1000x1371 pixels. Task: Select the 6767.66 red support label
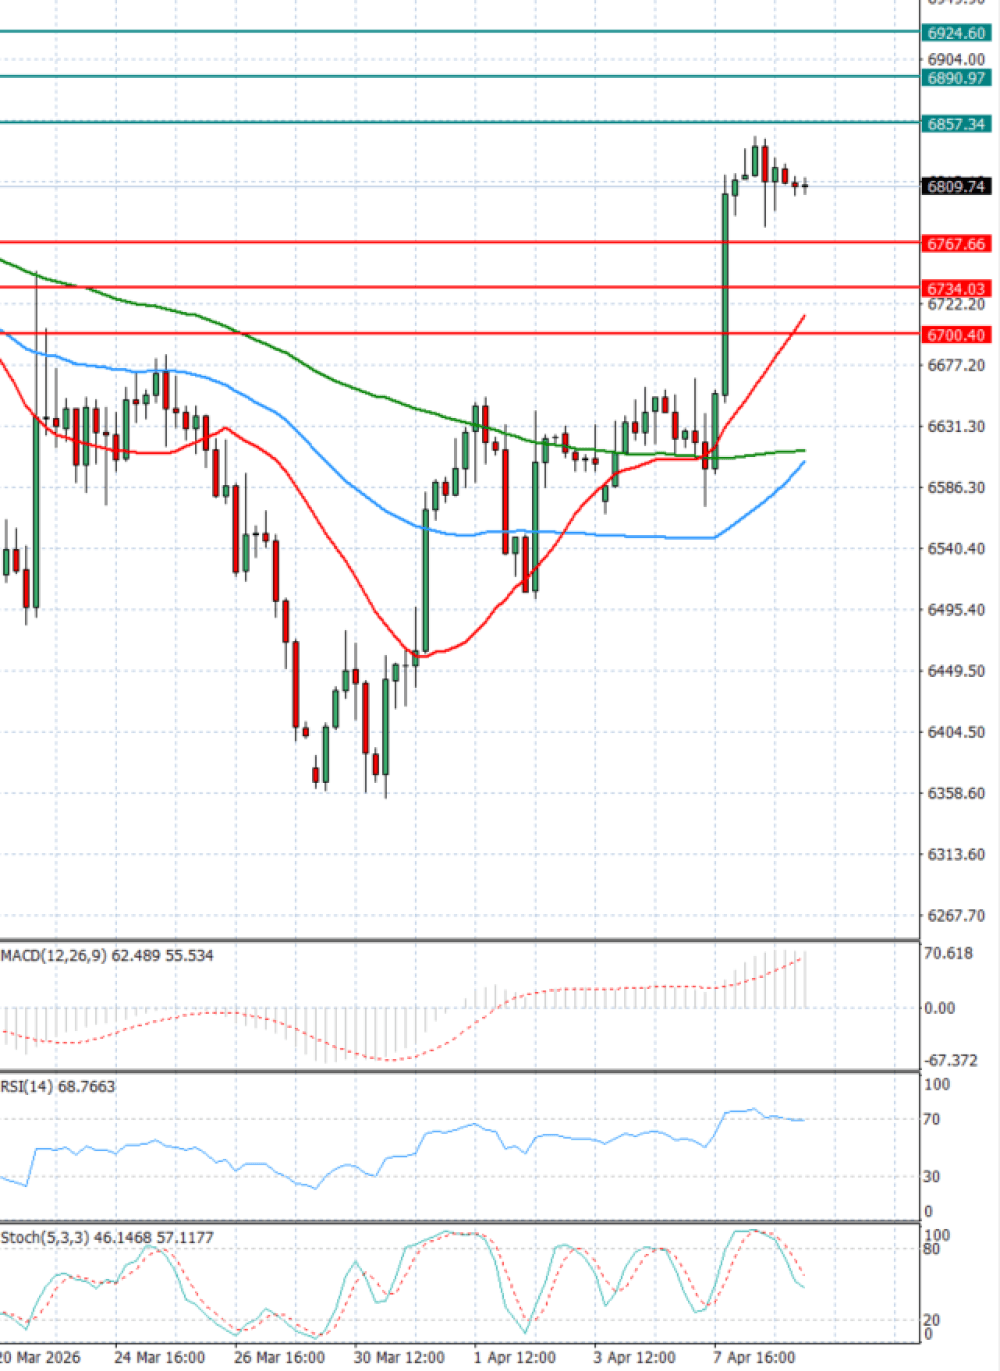coord(956,244)
